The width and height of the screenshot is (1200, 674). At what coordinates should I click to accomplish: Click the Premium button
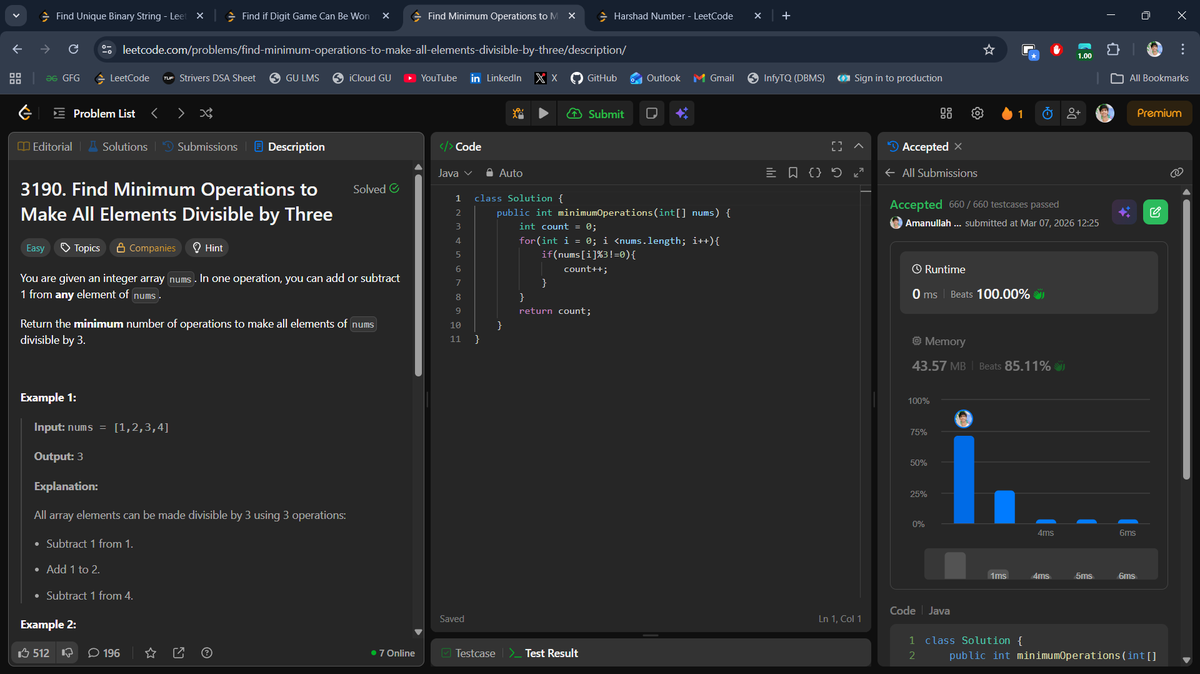(x=1159, y=114)
